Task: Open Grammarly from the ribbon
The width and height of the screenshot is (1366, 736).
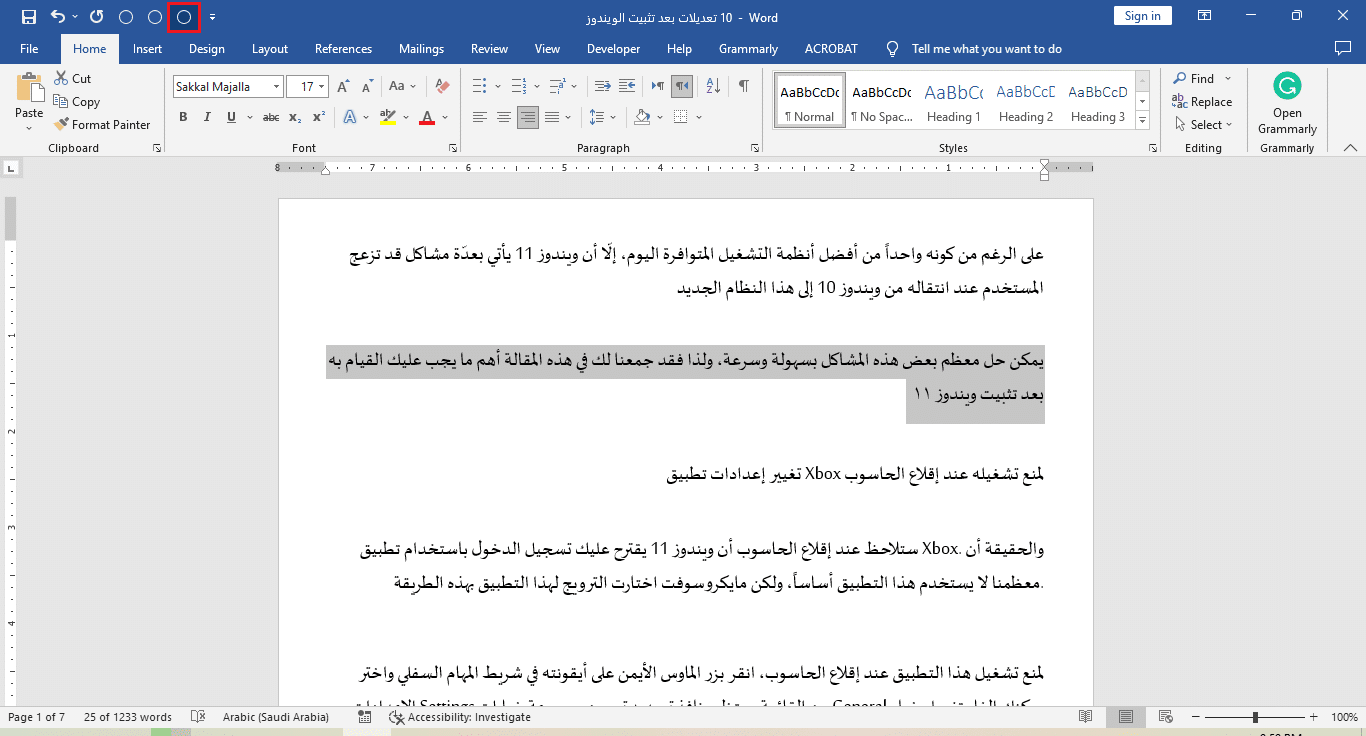Action: tap(1287, 103)
